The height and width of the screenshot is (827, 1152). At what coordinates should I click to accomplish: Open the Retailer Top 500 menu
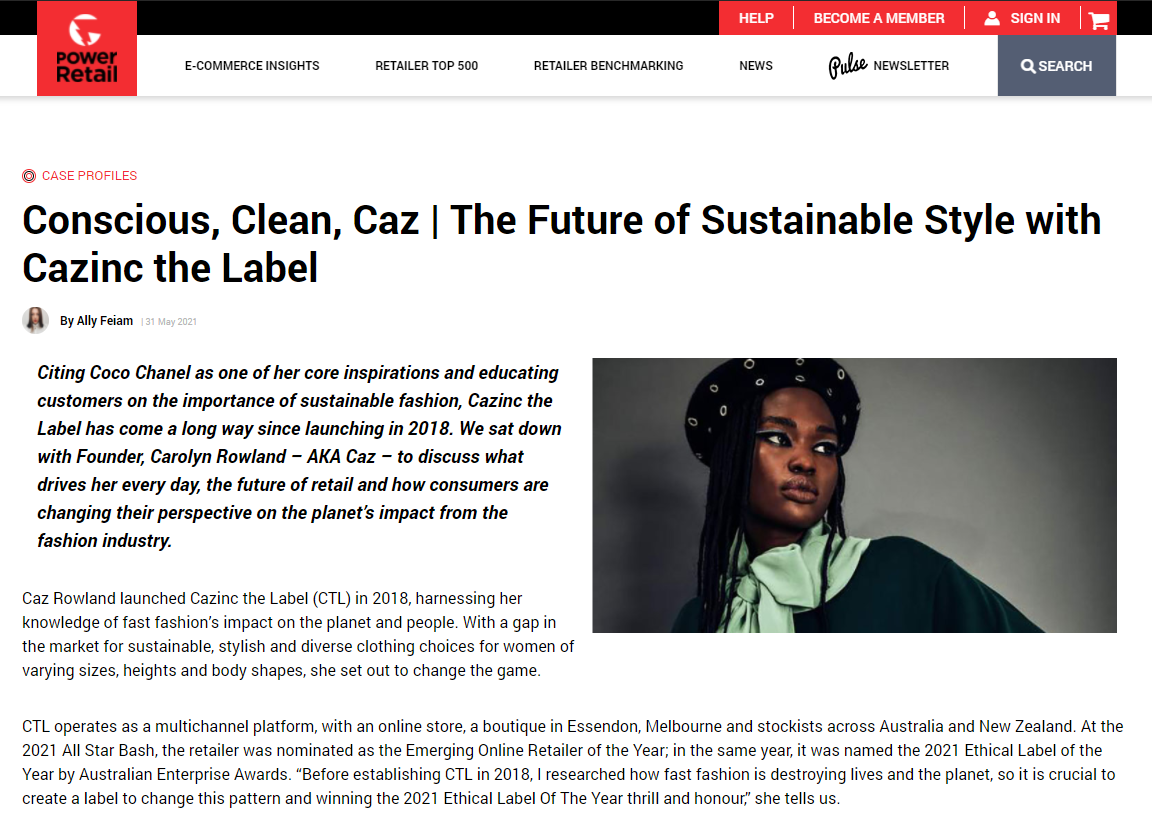(427, 66)
